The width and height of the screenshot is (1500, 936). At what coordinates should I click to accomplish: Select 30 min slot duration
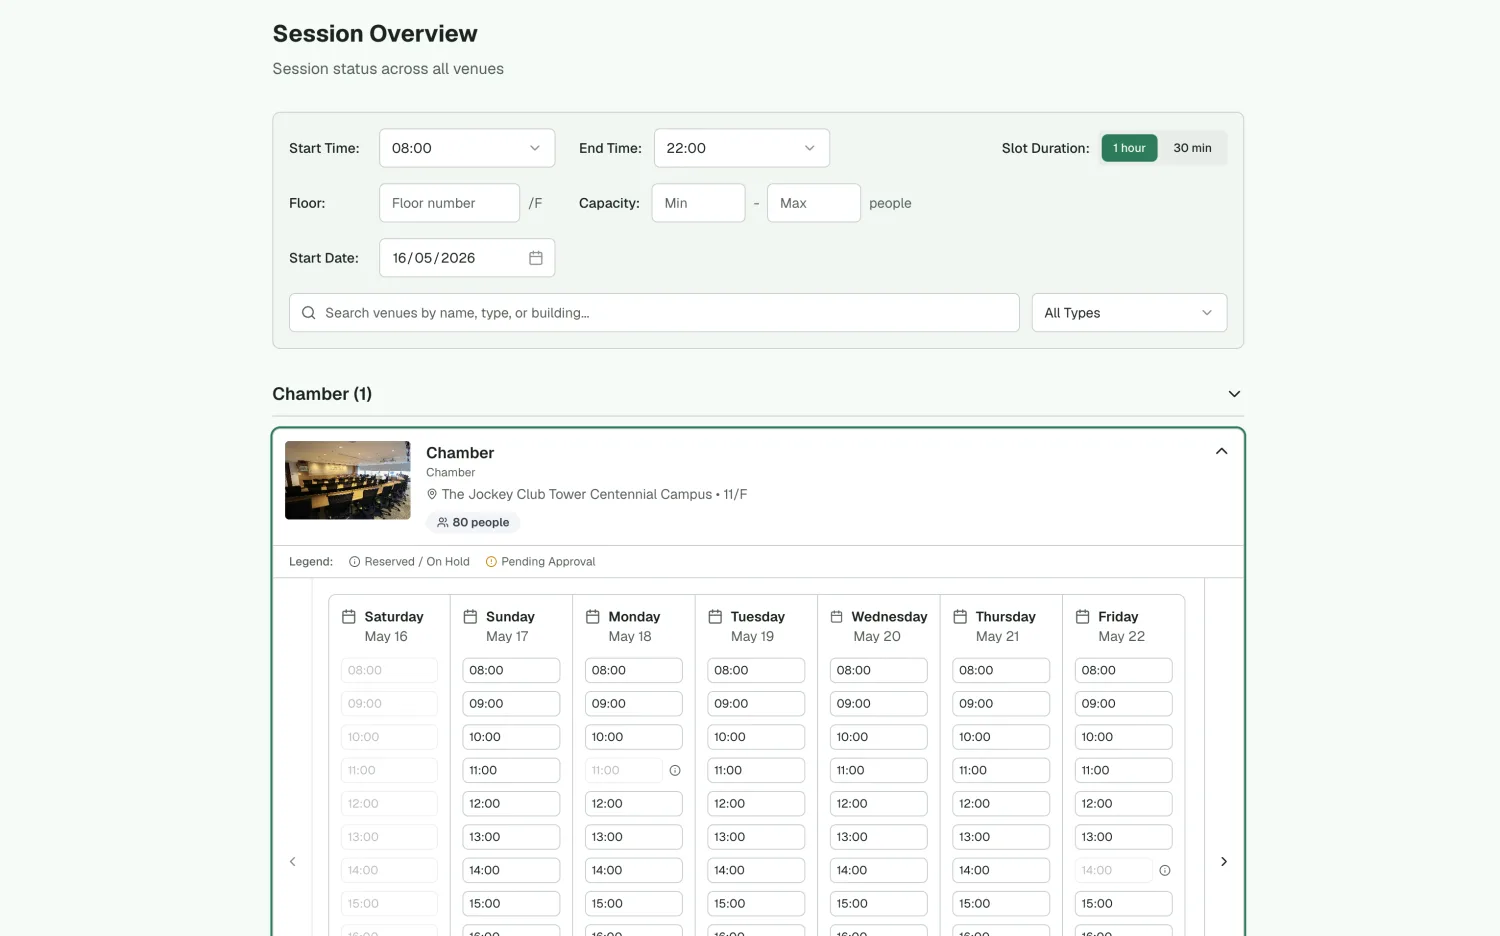(1192, 148)
